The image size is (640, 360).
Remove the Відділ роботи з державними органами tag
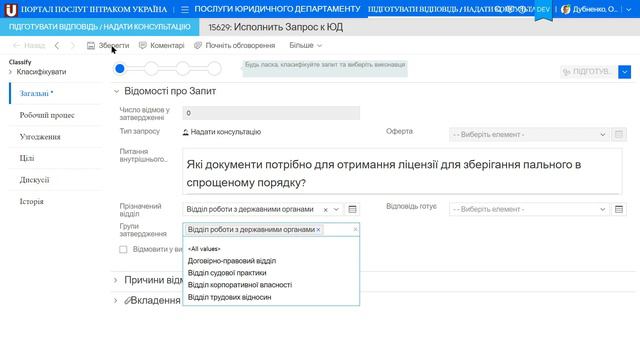[318, 230]
